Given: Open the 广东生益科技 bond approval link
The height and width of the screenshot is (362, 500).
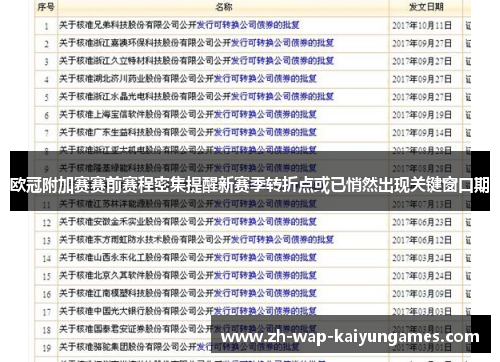Looking at the screenshot, I should click(x=188, y=133).
